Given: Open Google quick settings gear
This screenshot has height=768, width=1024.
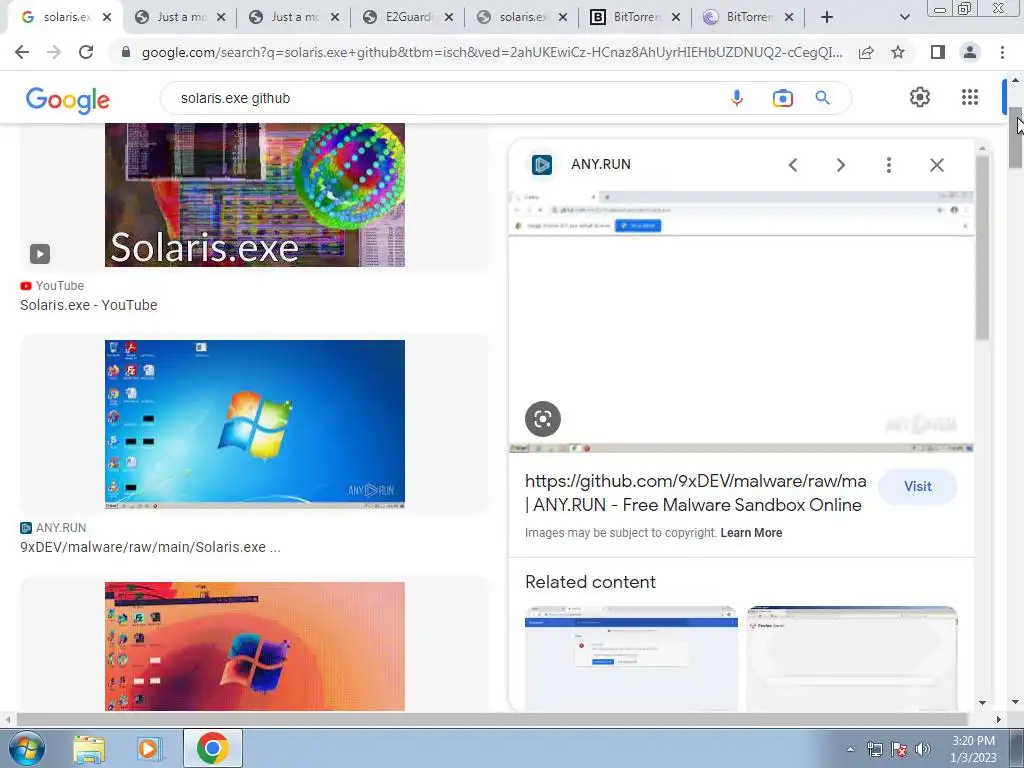Looking at the screenshot, I should pyautogui.click(x=920, y=97).
